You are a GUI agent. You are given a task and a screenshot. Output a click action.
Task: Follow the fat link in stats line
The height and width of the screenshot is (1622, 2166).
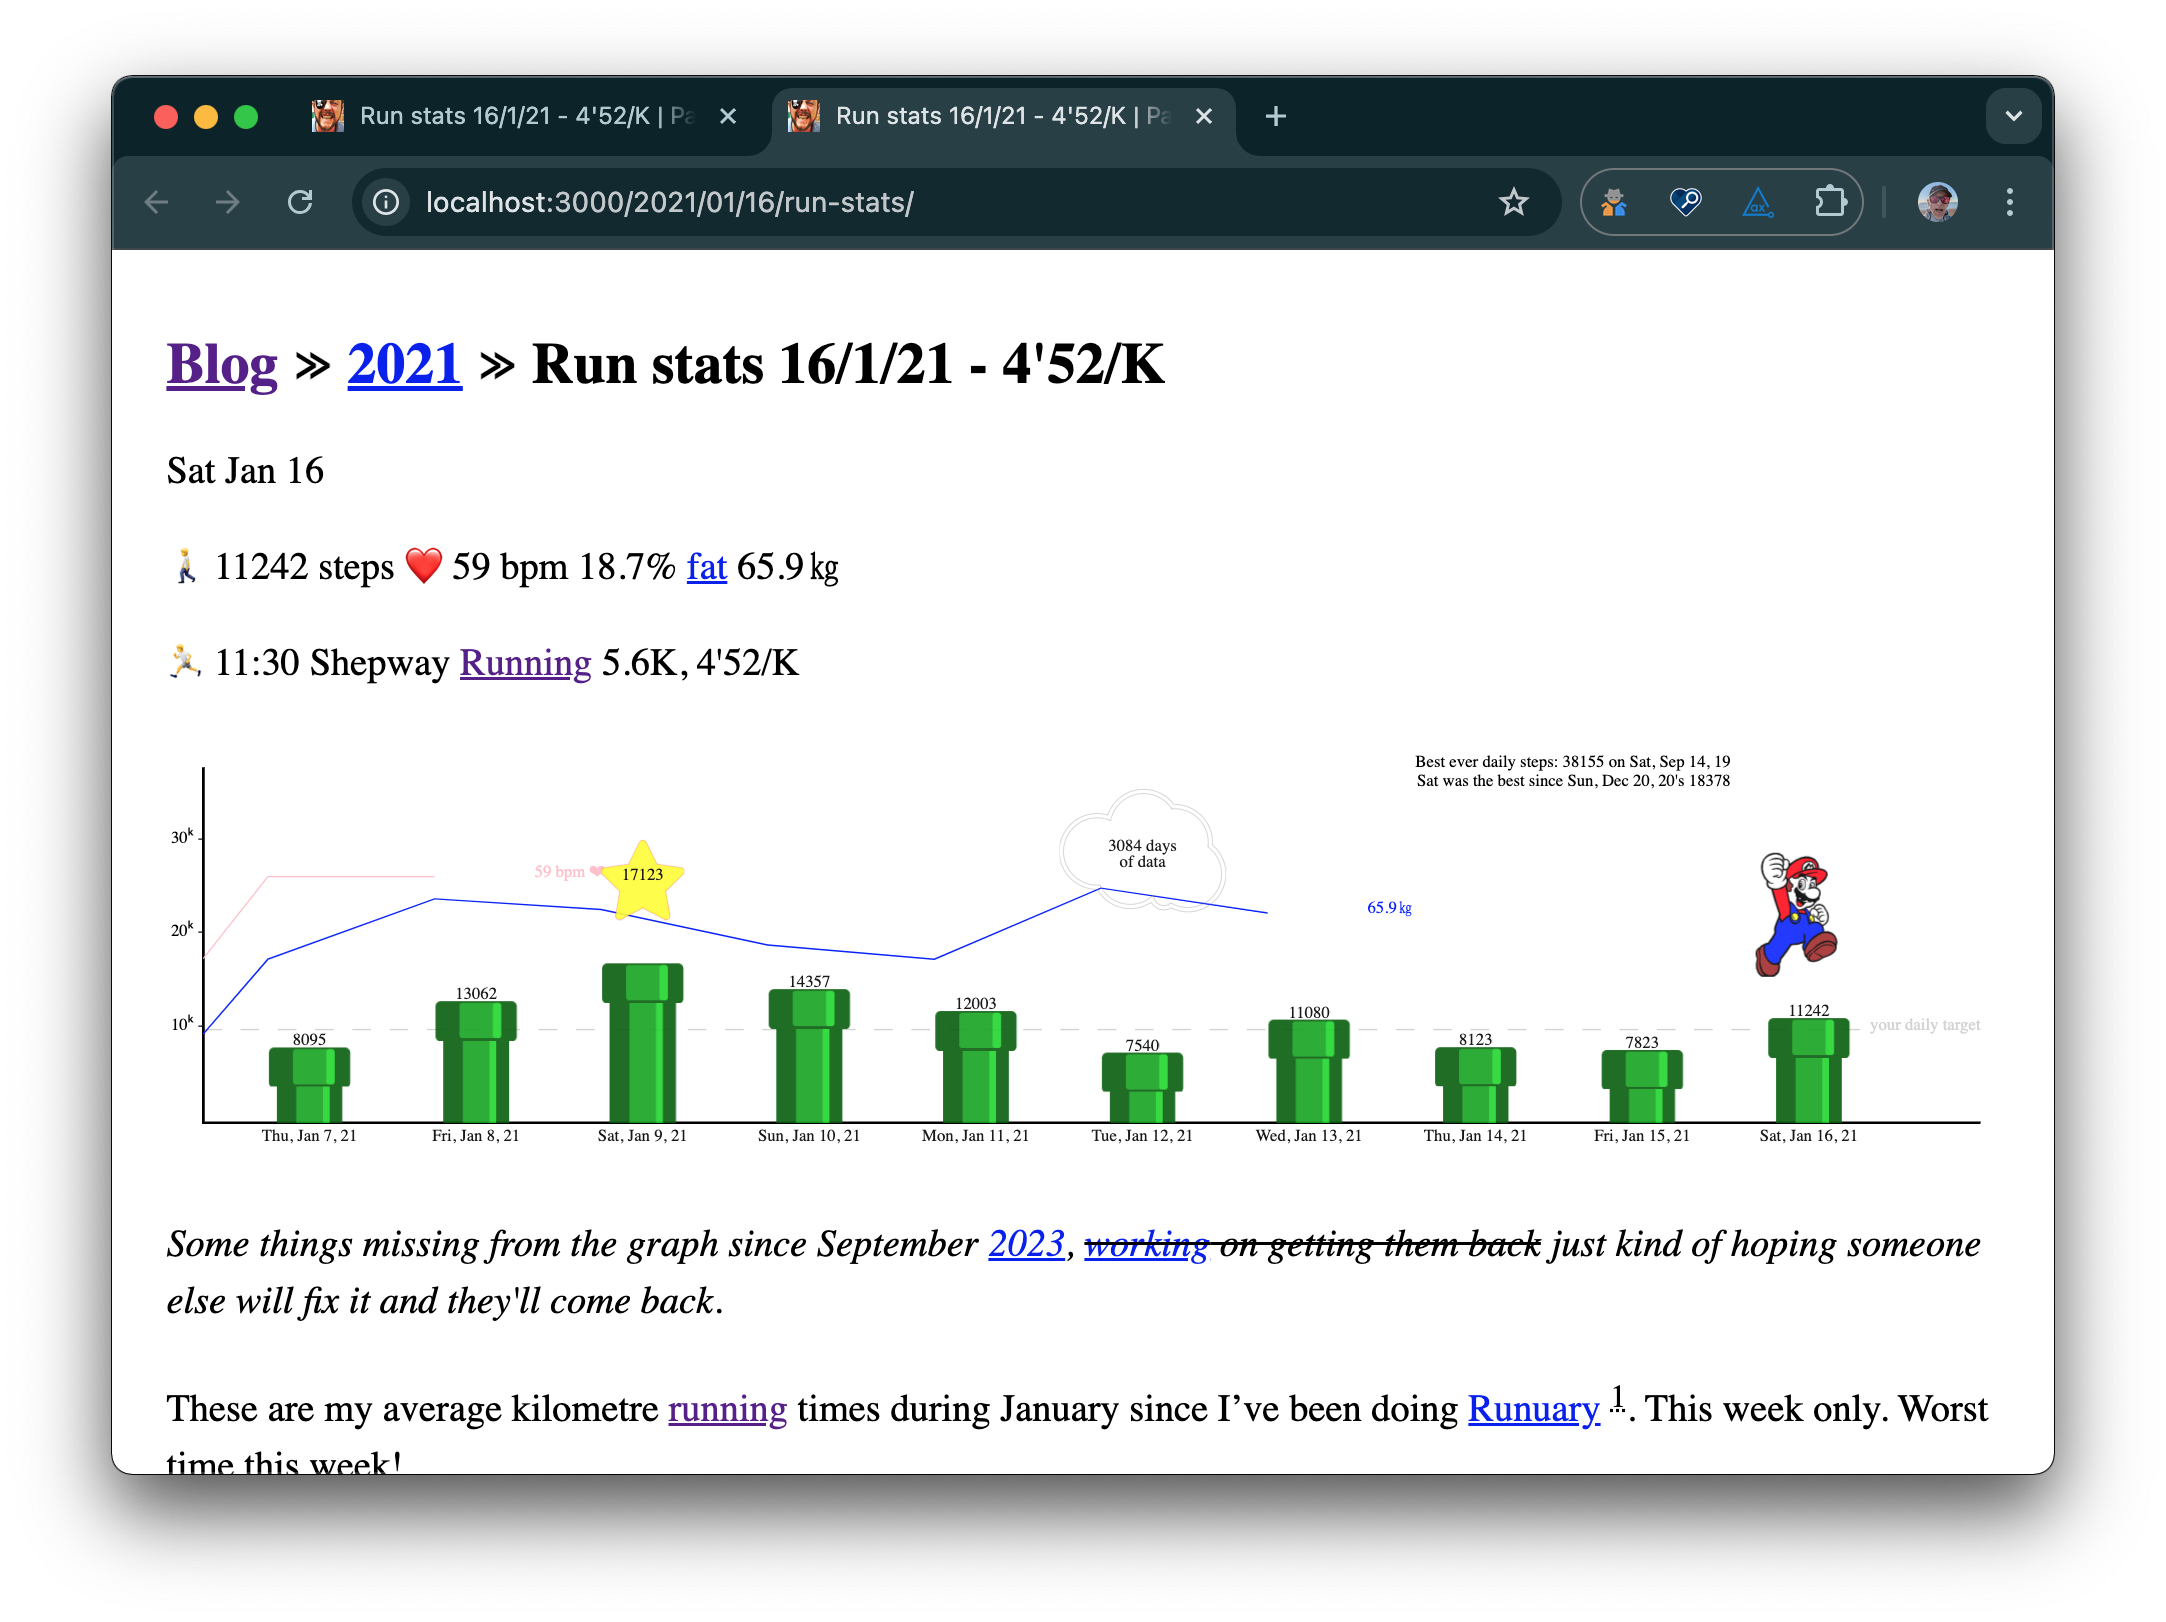[x=706, y=567]
